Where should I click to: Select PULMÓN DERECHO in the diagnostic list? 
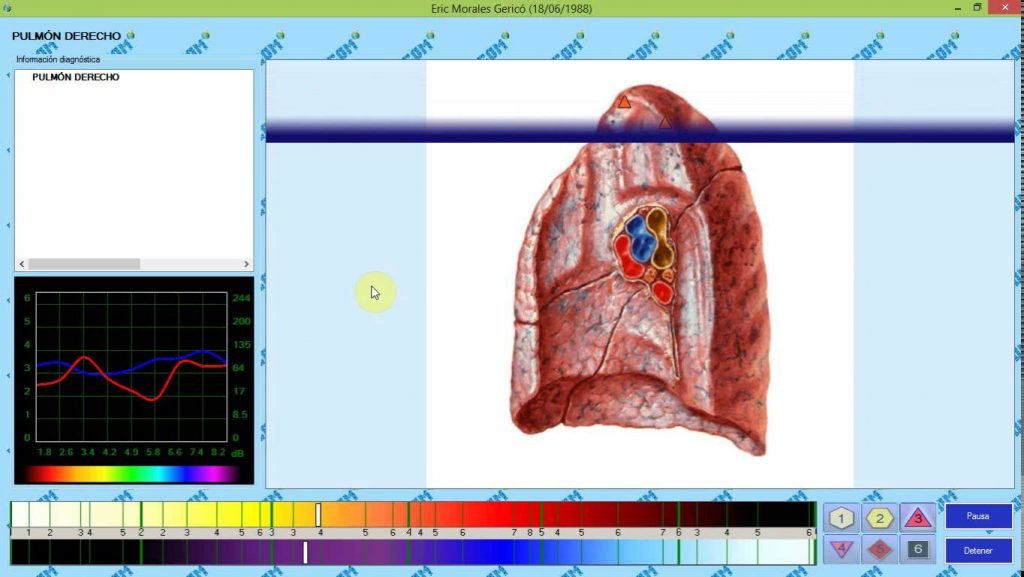coord(76,77)
